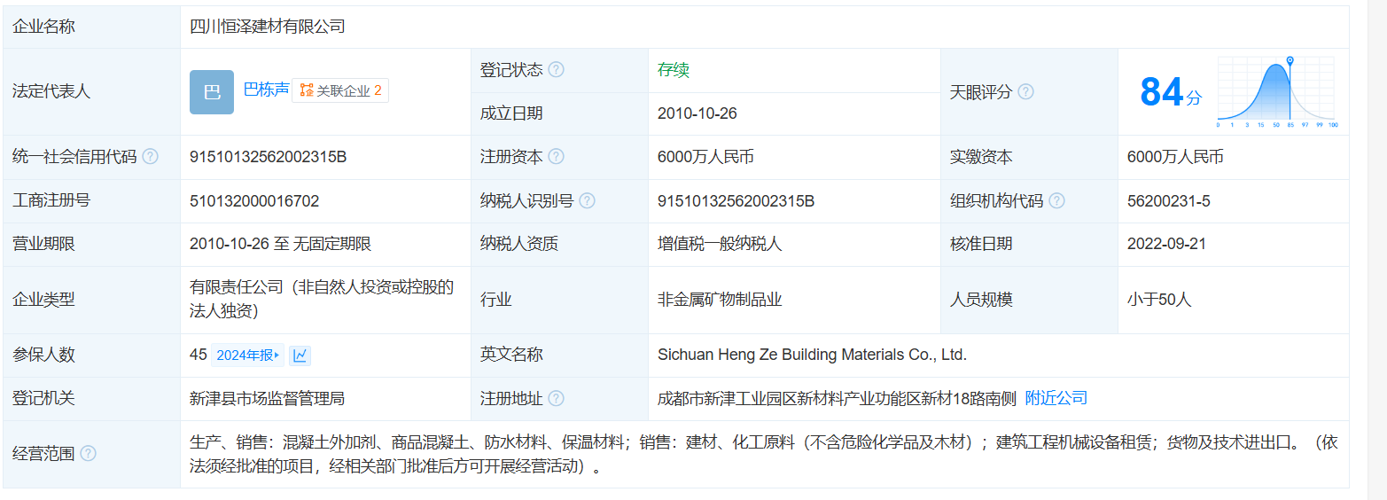1387x500 pixels.
Task: Click taxpayer qualification 增值税一般纳税人
Action: coord(720,244)
